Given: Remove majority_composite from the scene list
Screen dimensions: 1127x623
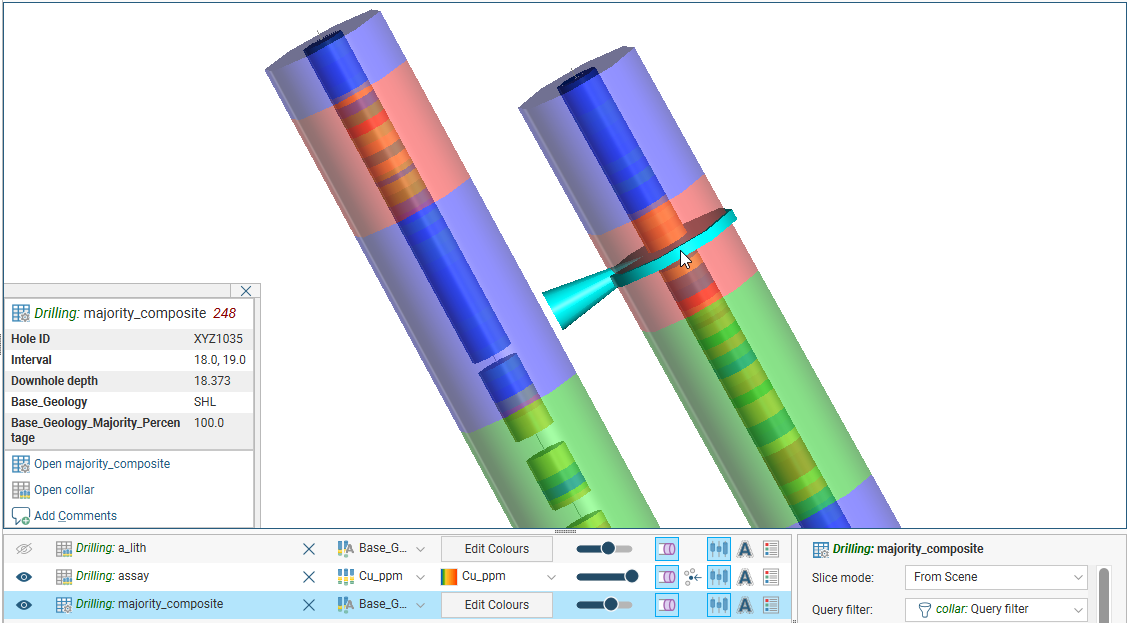Looking at the screenshot, I should click(309, 605).
